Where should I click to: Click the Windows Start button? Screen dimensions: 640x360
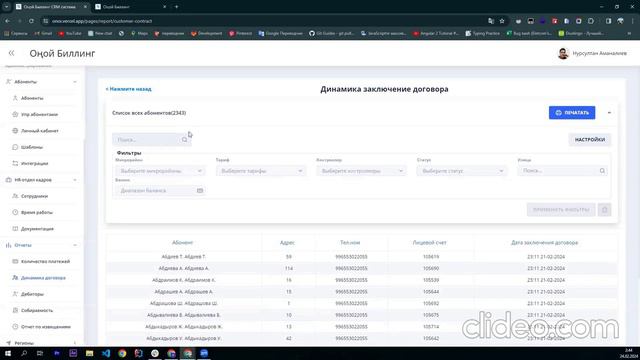coord(8,353)
